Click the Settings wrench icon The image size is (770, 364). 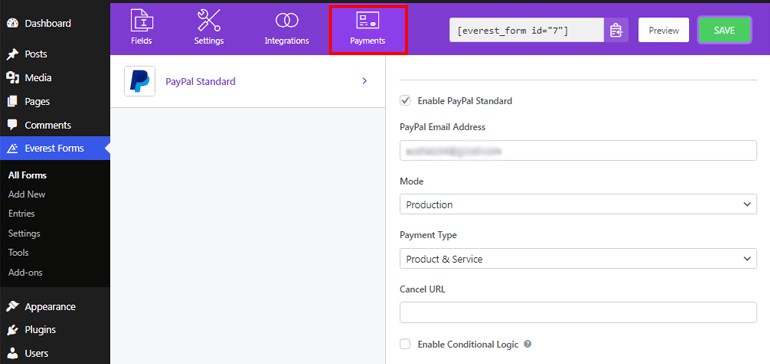tap(209, 20)
